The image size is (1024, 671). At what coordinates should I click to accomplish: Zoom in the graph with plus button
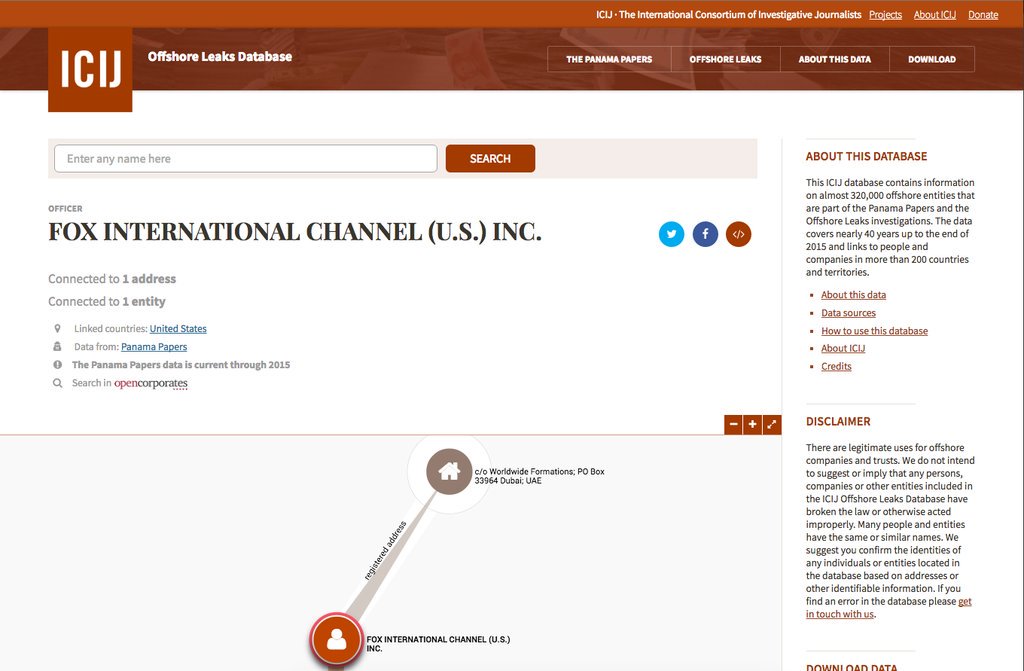[752, 424]
